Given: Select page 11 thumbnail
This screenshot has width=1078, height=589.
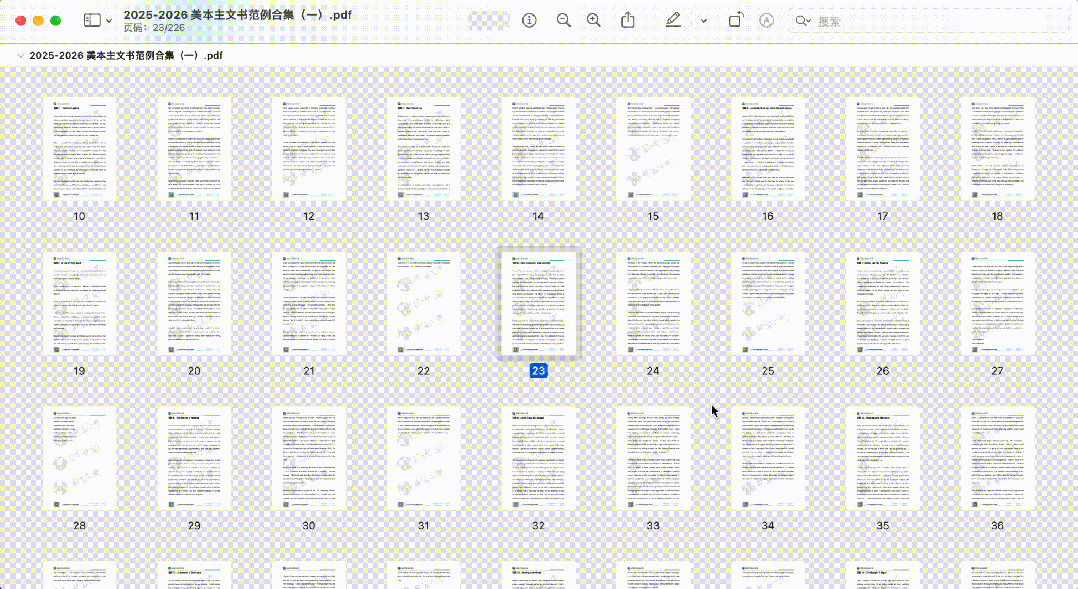Looking at the screenshot, I should (x=195, y=149).
